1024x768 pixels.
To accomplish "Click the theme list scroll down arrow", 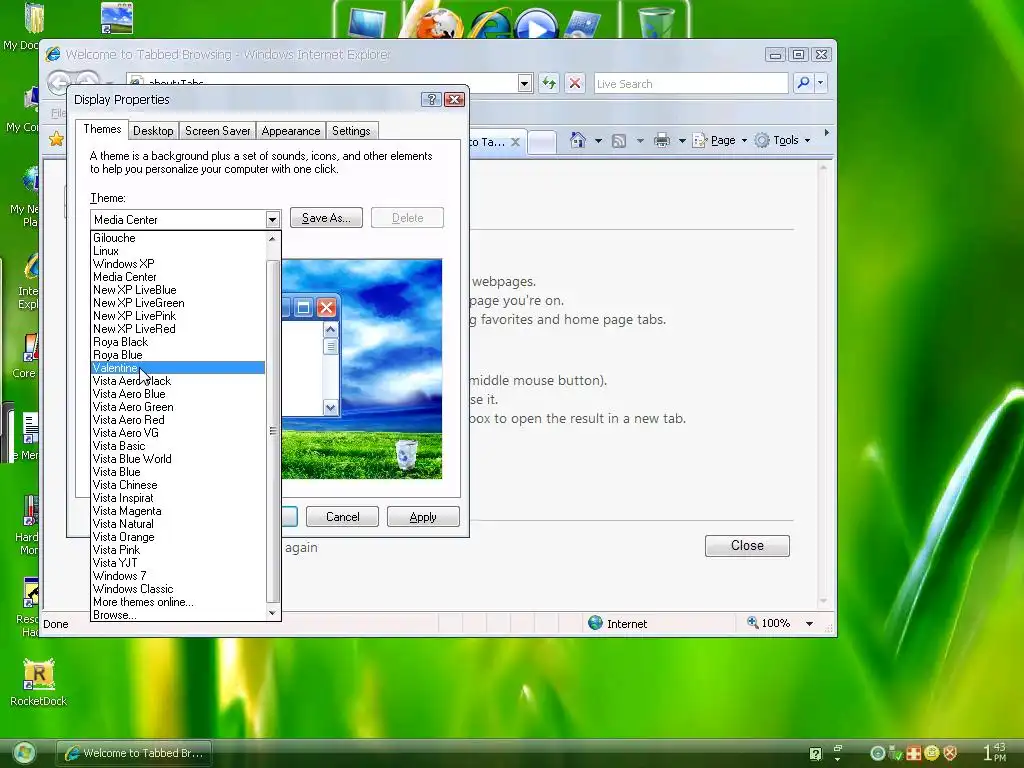I will [x=272, y=613].
